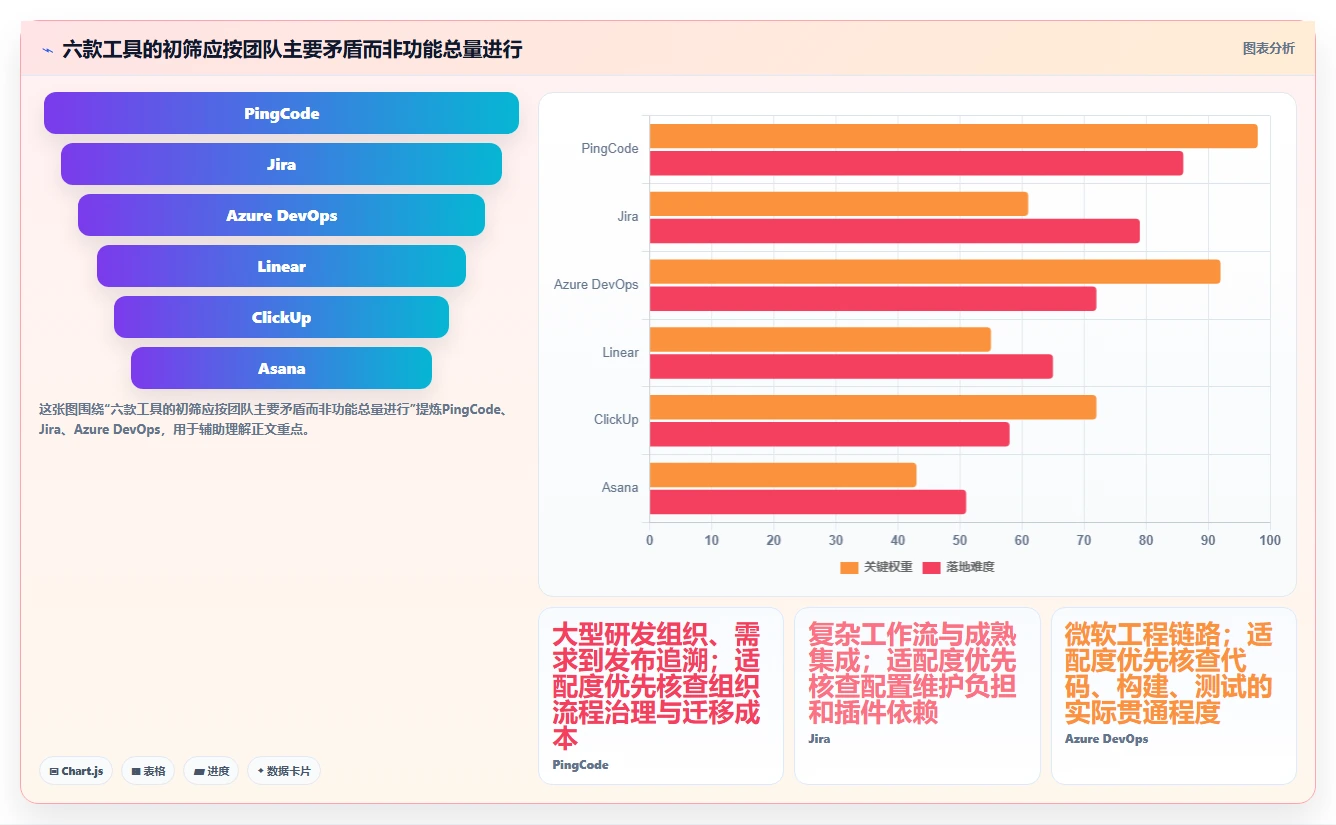
Task: Click the orange 关键权重 legend swatch
Action: (x=849, y=567)
